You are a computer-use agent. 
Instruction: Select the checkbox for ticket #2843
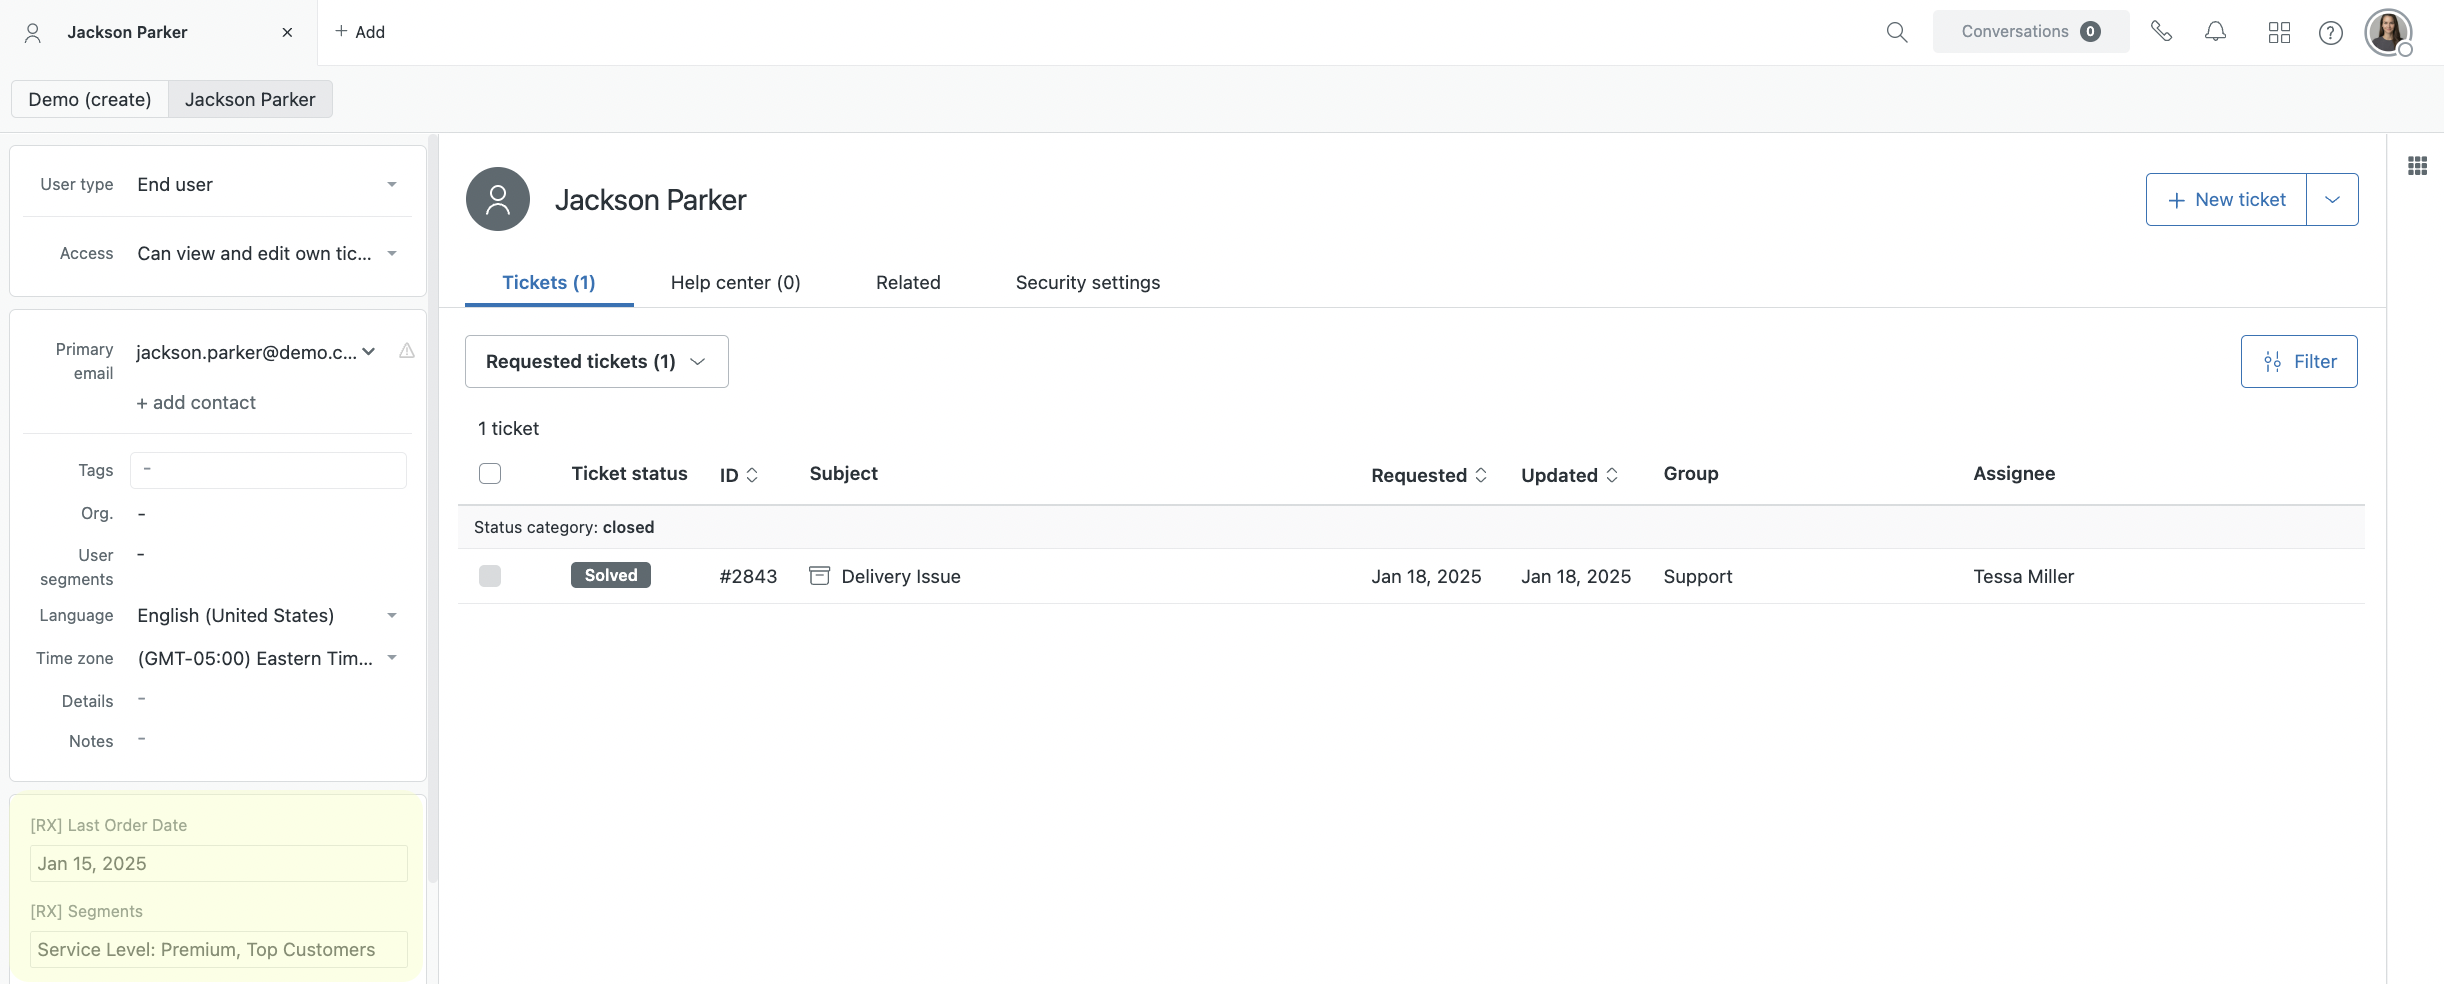490,576
